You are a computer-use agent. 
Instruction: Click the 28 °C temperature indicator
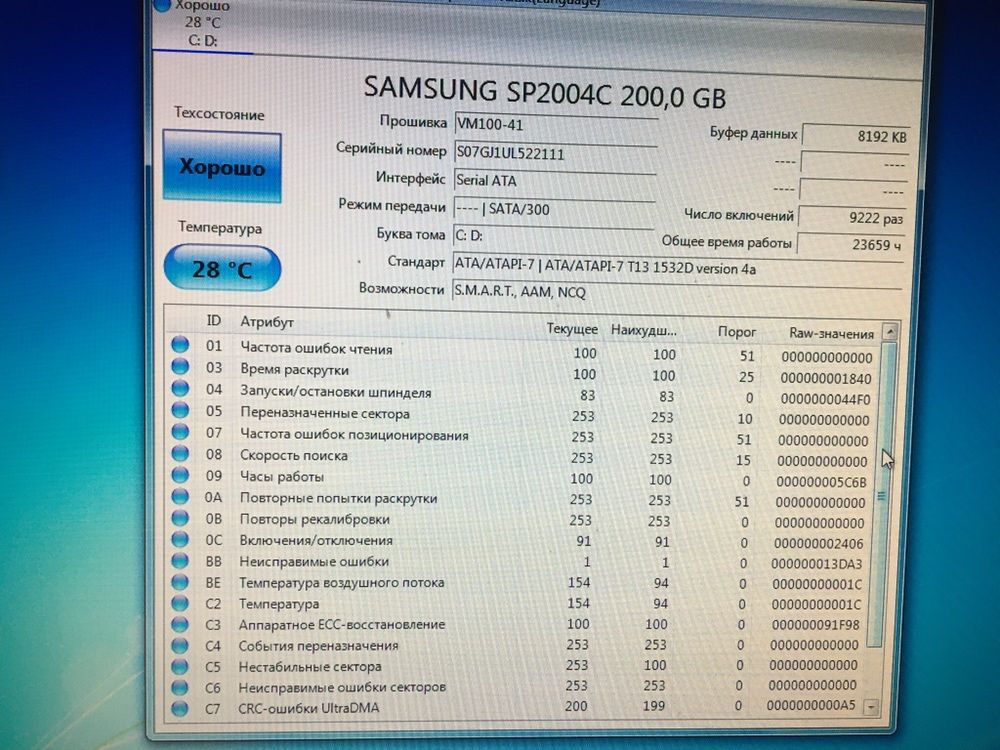pyautogui.click(x=222, y=268)
